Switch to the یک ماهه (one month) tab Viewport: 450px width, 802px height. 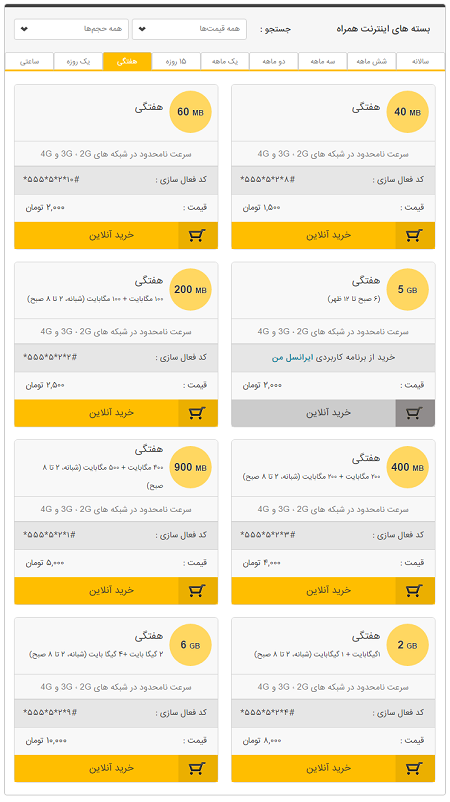pyautogui.click(x=226, y=61)
